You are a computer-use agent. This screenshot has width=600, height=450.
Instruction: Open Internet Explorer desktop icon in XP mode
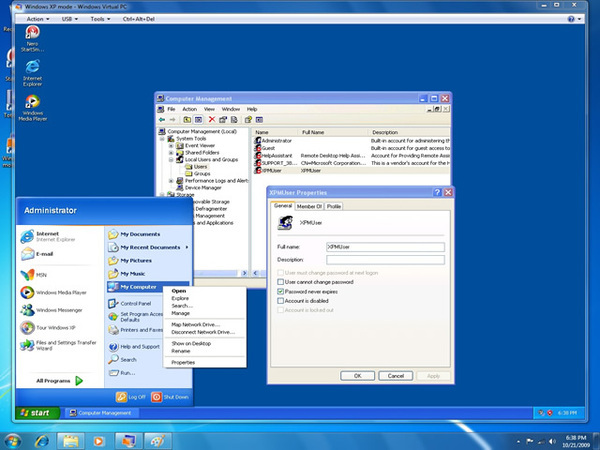point(33,73)
